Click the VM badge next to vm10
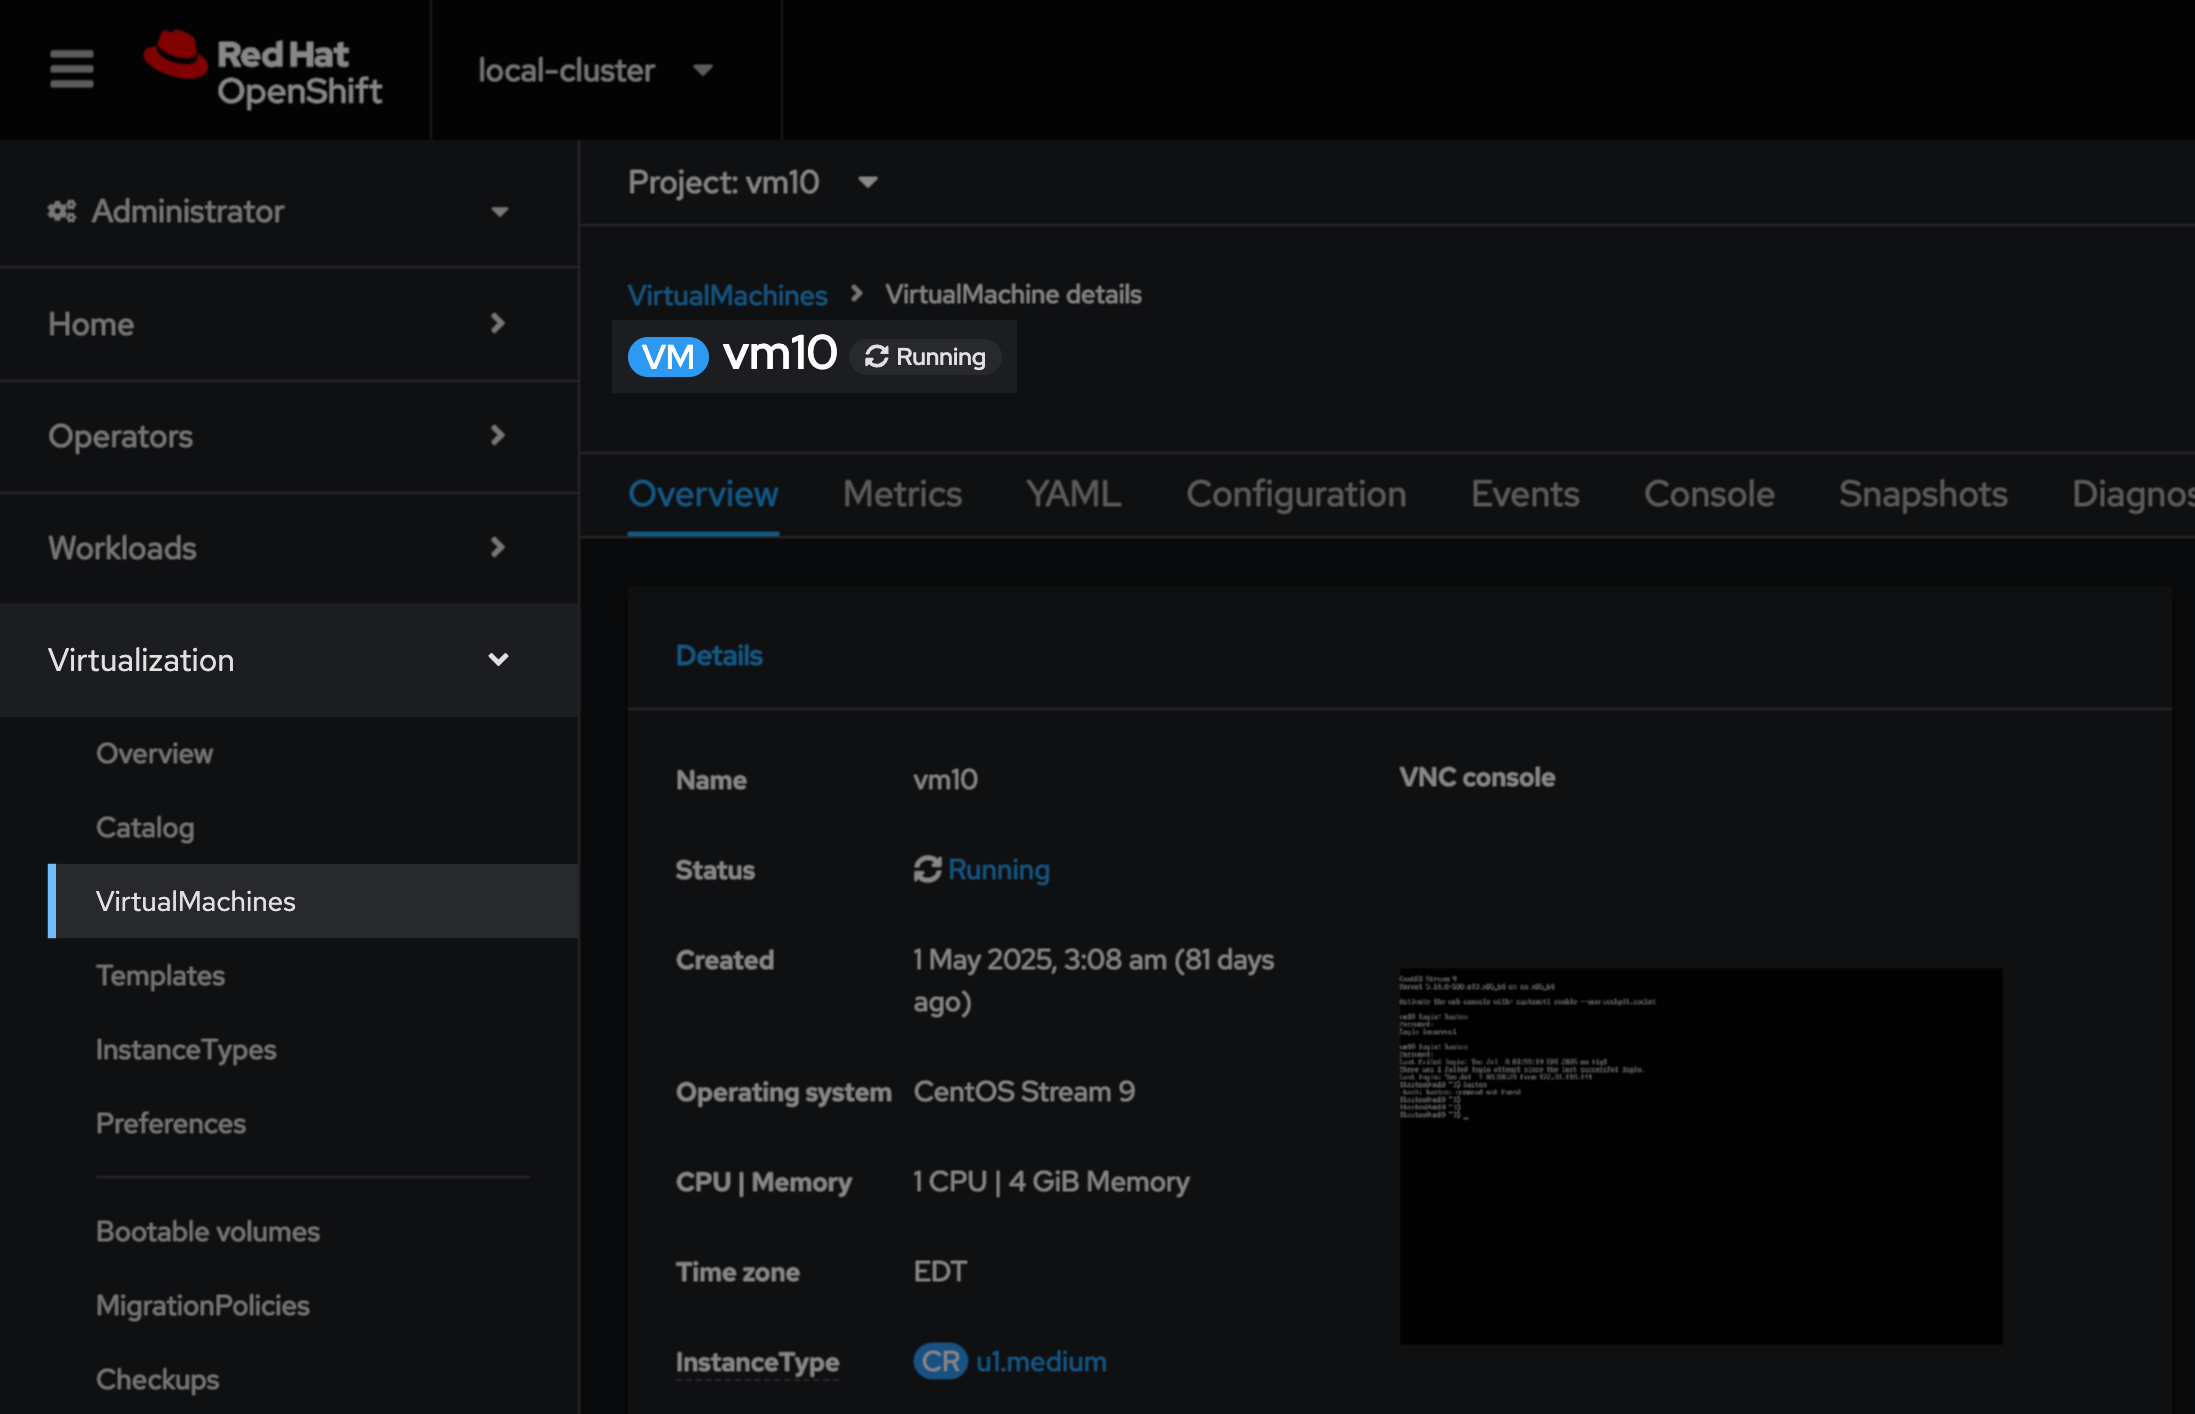 667,356
